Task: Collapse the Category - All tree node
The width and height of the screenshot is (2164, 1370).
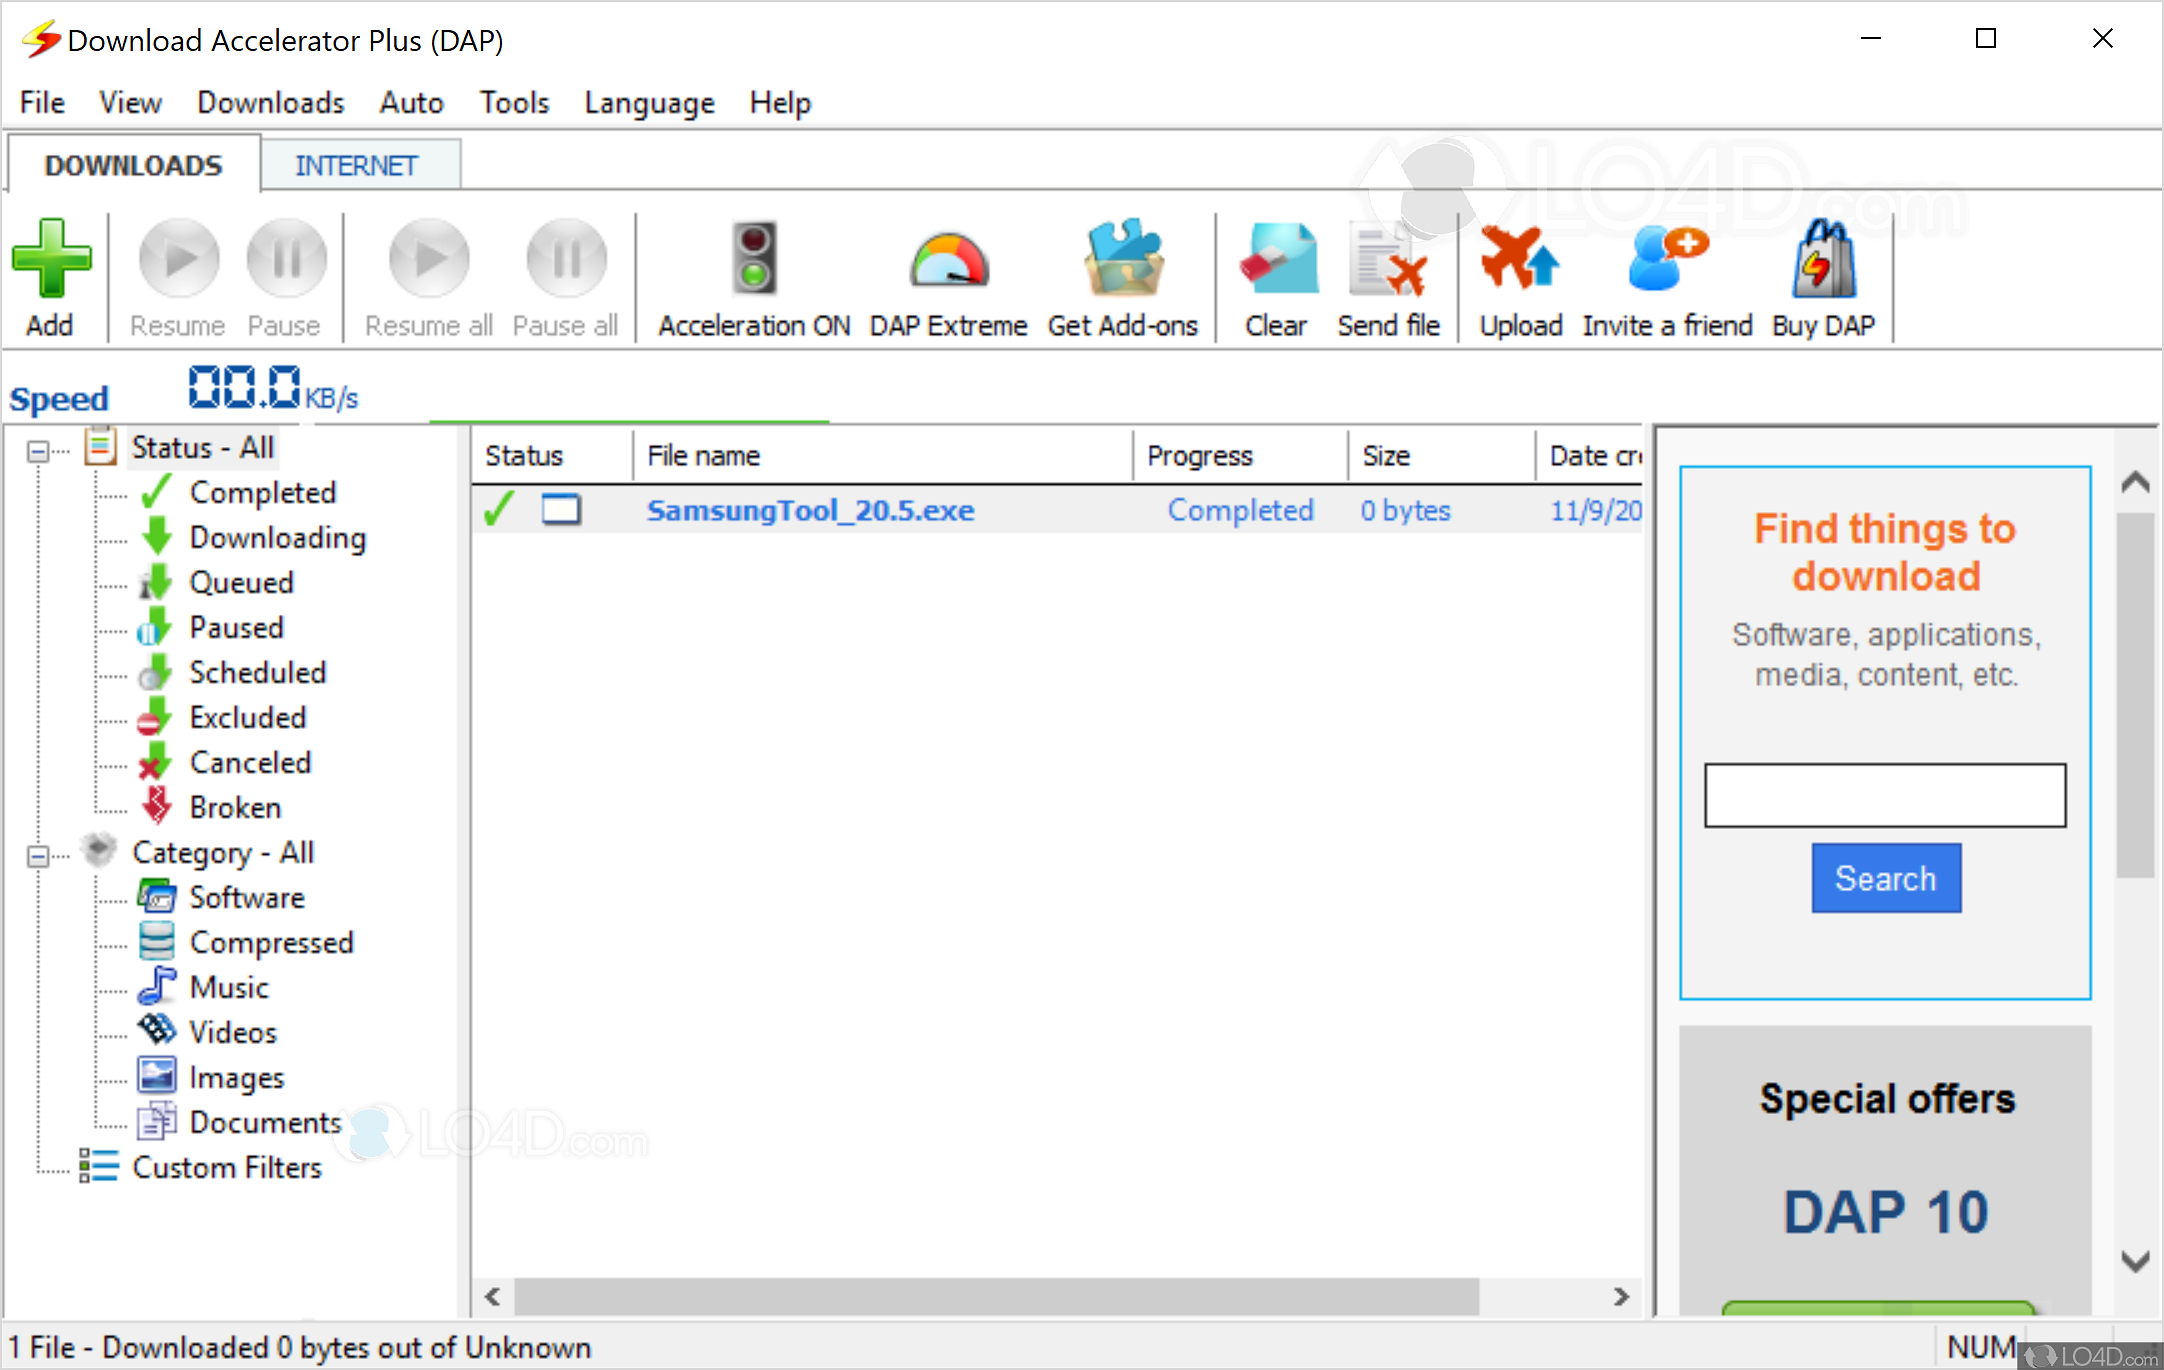Action: pos(38,856)
